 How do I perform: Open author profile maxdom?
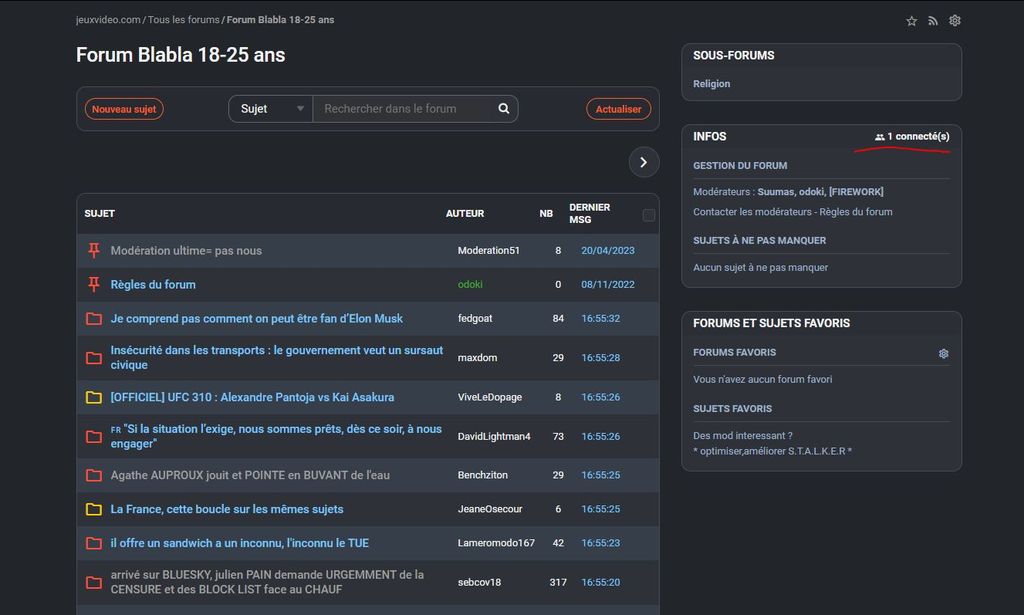click(477, 358)
